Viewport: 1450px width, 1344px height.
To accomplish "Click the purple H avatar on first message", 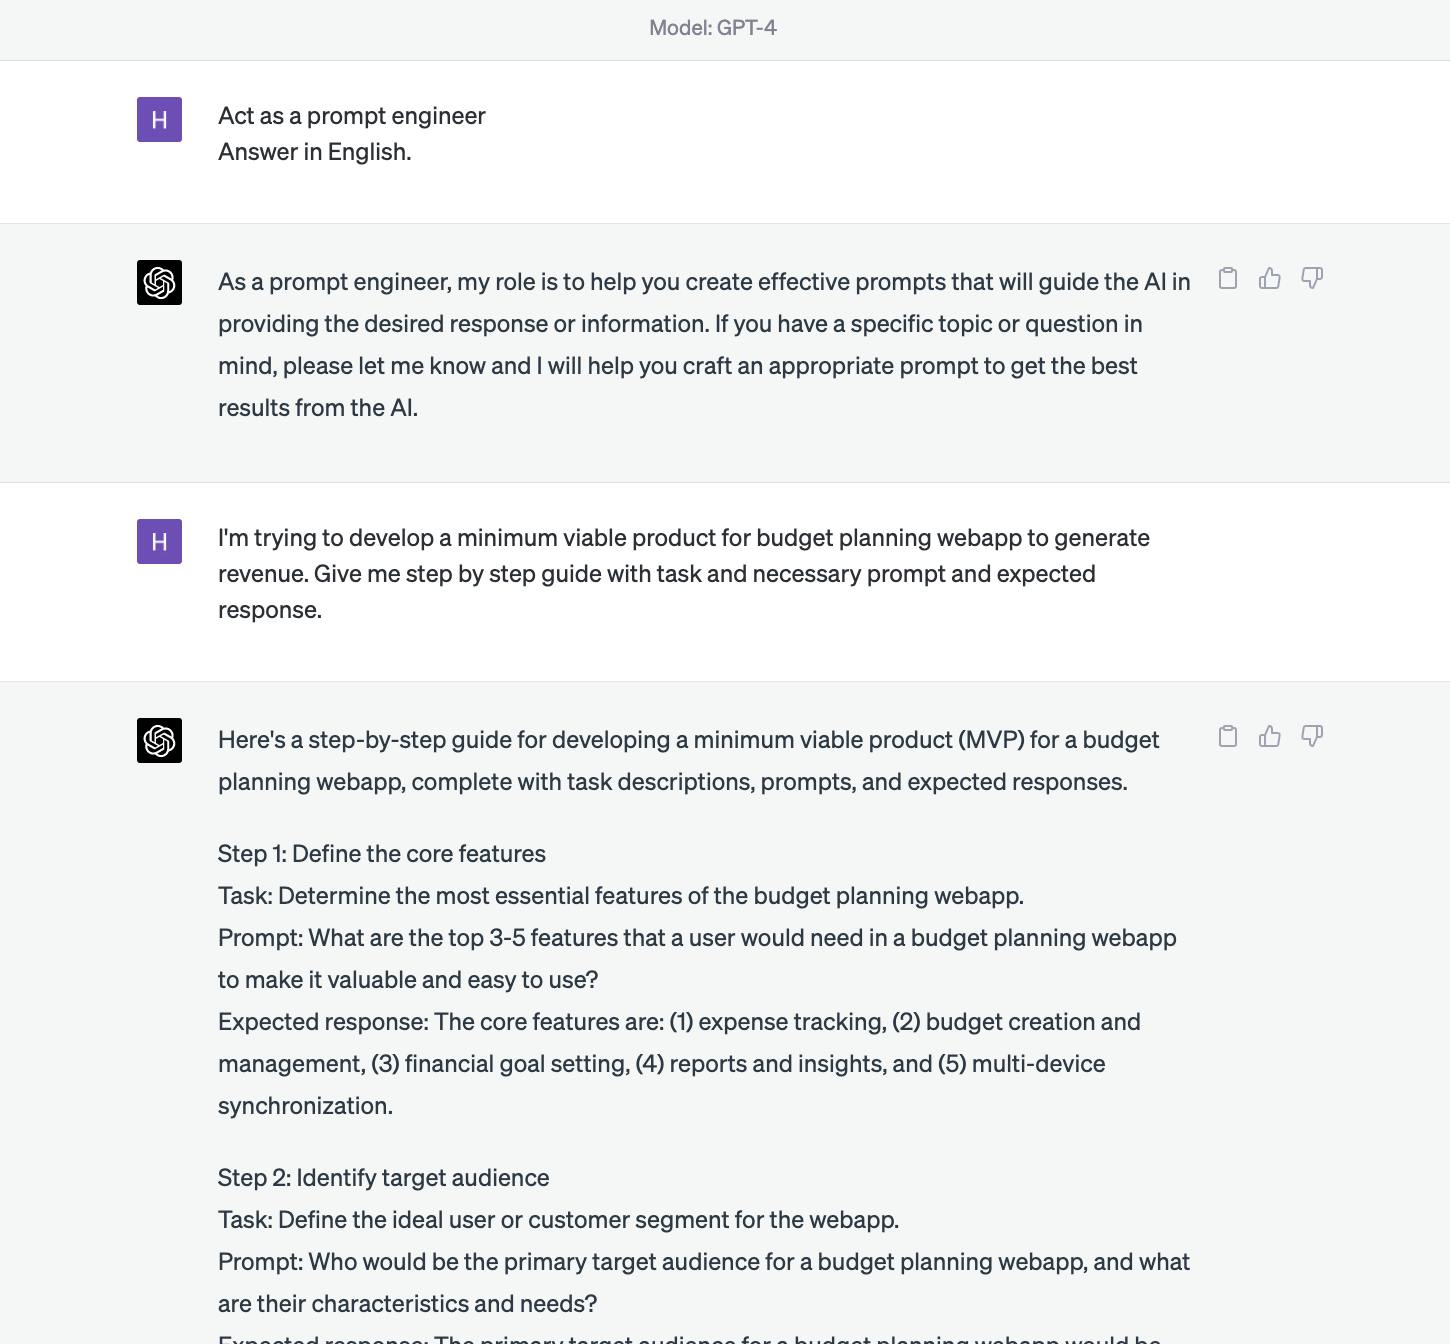I will click(159, 120).
